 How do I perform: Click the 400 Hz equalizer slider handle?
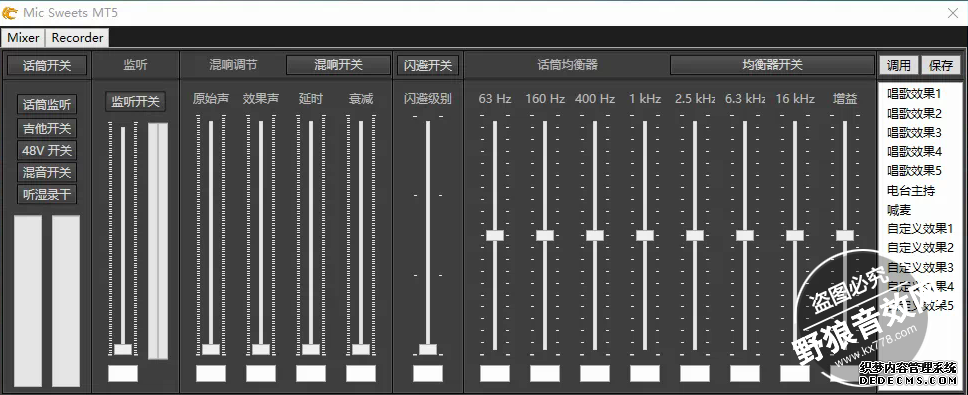pos(595,235)
